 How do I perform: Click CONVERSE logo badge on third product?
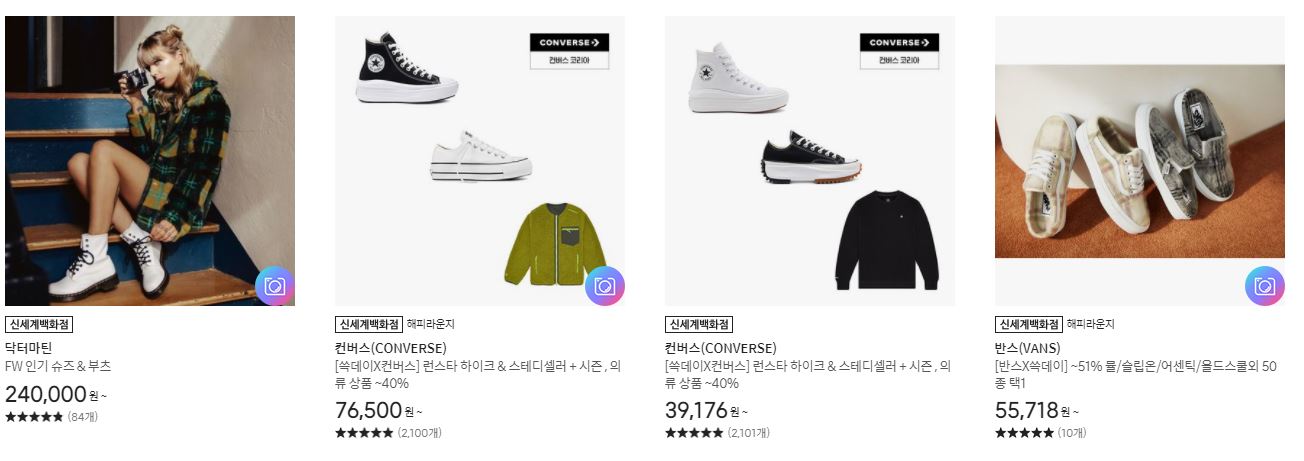[x=899, y=51]
